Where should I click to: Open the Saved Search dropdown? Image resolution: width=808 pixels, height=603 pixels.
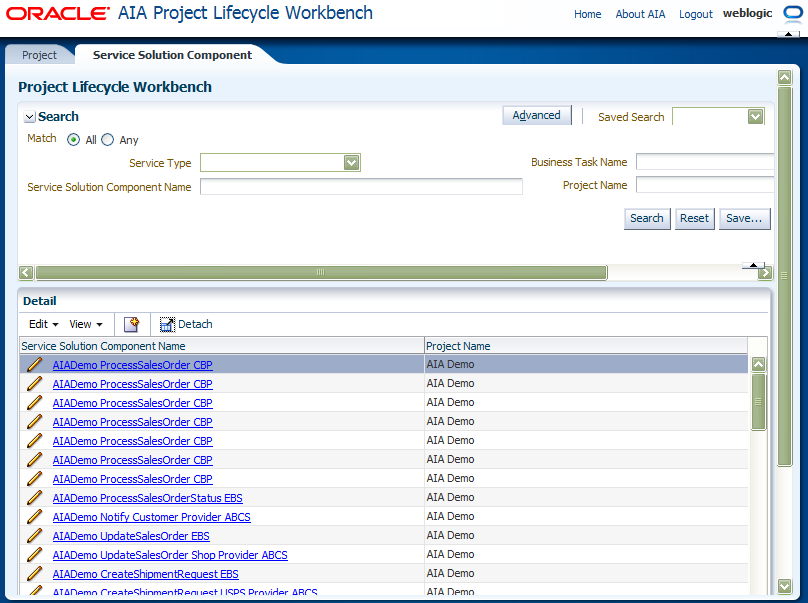point(755,116)
